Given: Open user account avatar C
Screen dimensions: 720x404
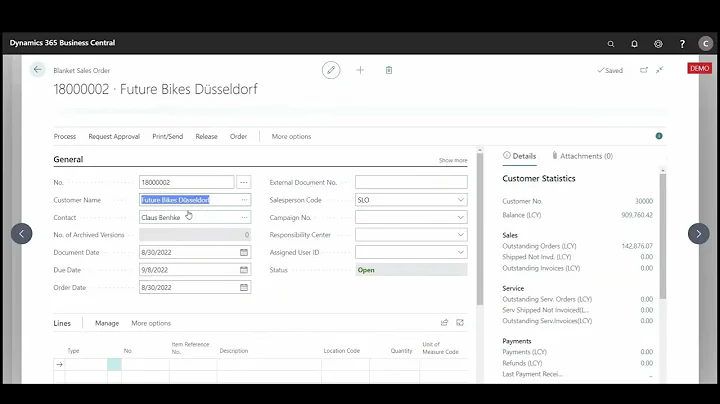Looking at the screenshot, I should pyautogui.click(x=706, y=44).
